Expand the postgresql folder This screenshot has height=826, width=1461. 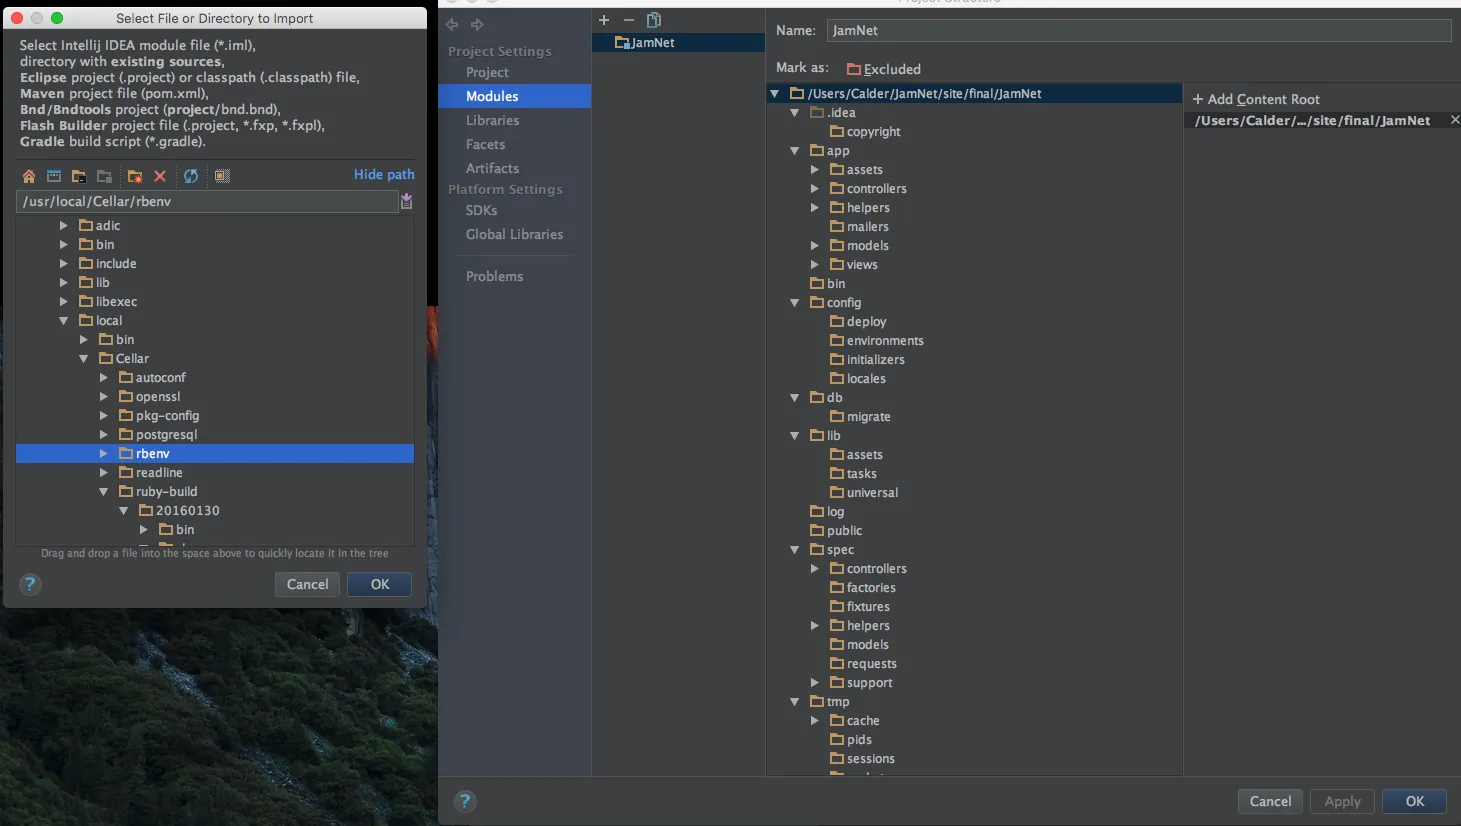104,435
